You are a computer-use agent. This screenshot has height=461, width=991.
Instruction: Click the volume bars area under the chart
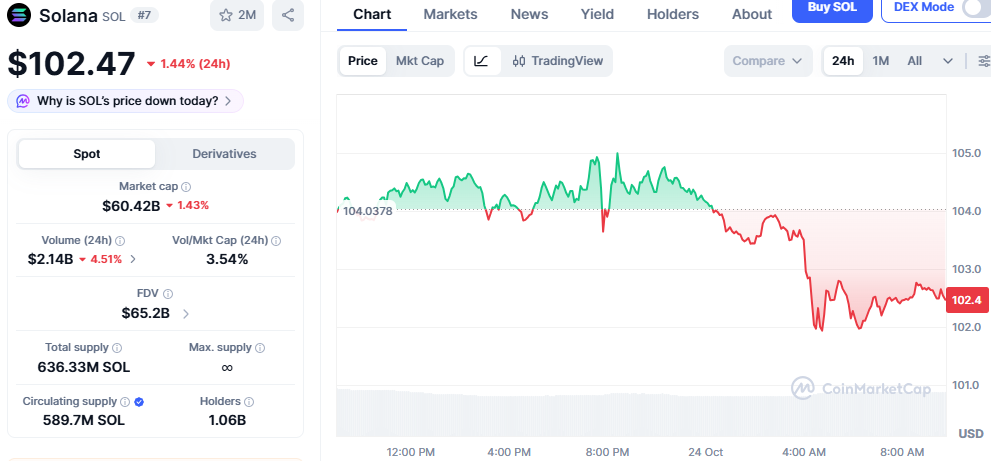pyautogui.click(x=641, y=412)
